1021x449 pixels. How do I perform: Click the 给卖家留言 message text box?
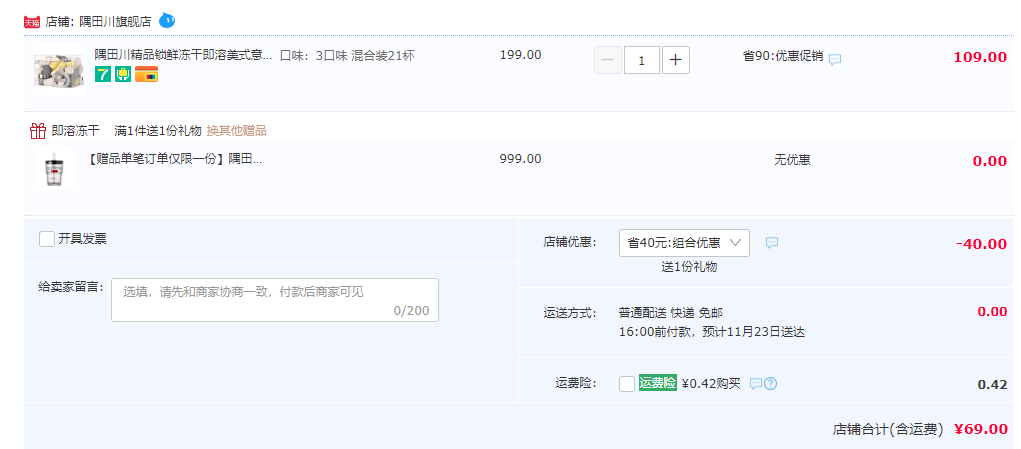[275, 300]
